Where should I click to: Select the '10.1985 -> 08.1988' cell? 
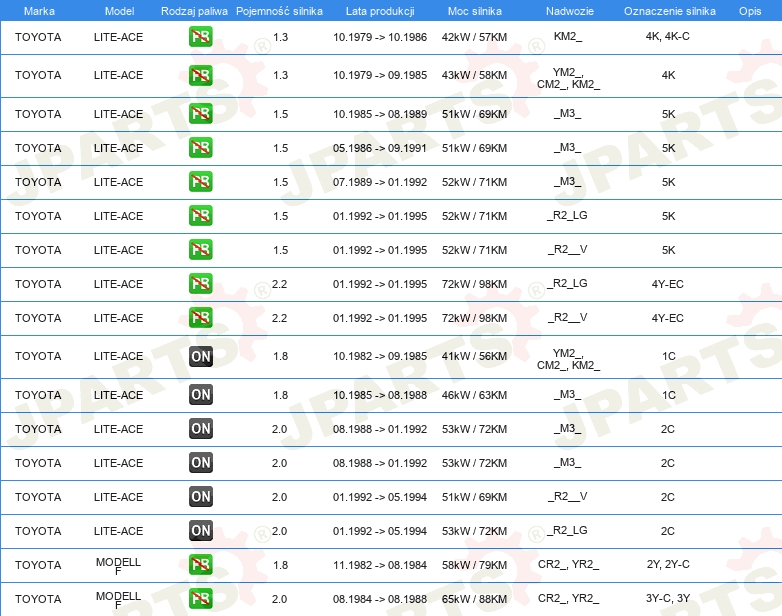coord(380,395)
